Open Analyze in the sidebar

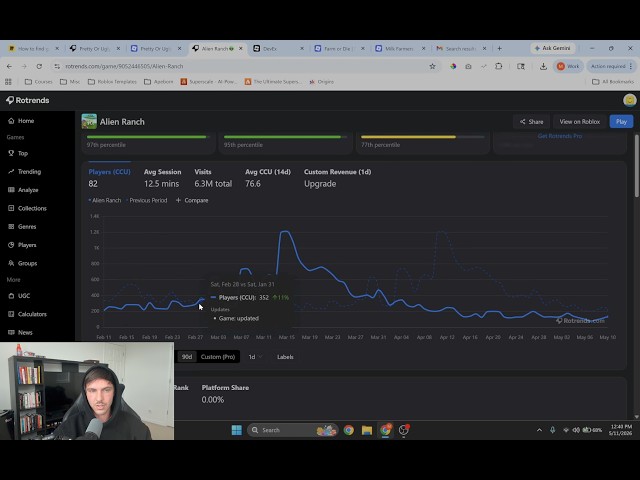[x=23, y=190]
